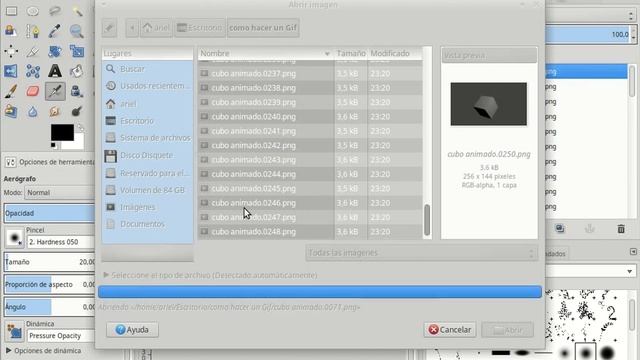Open the Opciones de herramienta tab
Screen dimensions: 640x360
pyautogui.click(x=49, y=162)
